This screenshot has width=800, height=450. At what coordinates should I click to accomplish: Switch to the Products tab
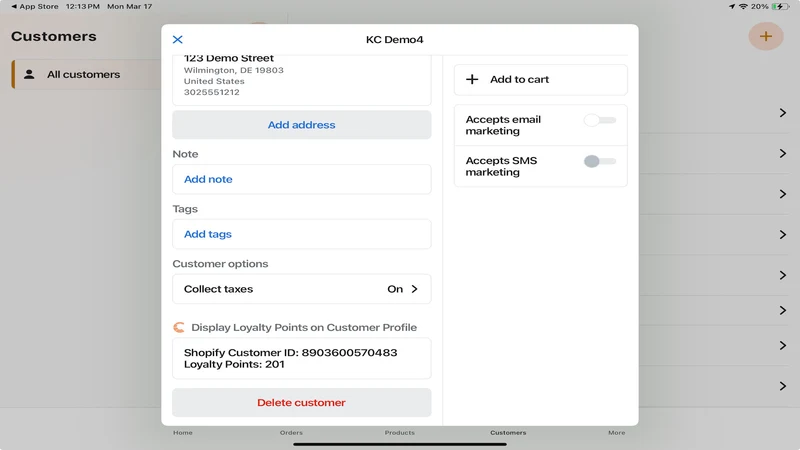tap(399, 433)
